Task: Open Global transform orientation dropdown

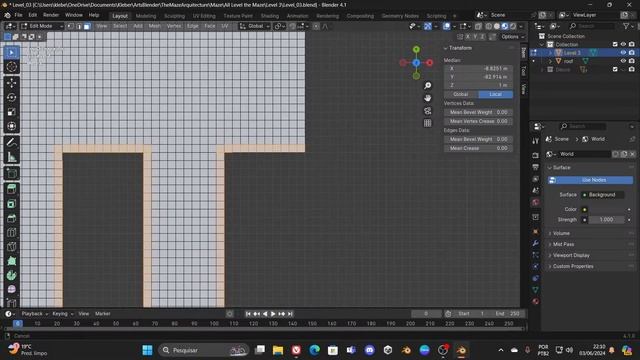Action: [254, 26]
